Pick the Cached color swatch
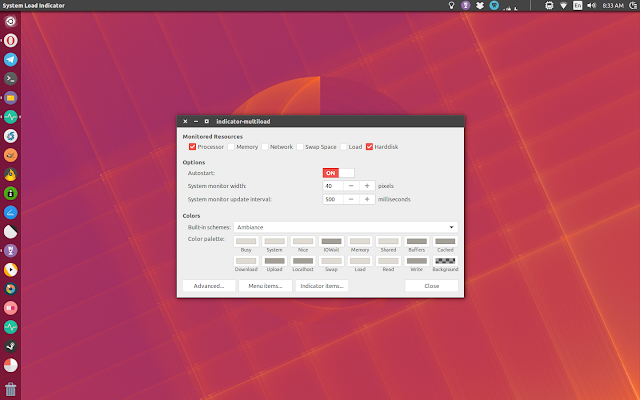 445,241
